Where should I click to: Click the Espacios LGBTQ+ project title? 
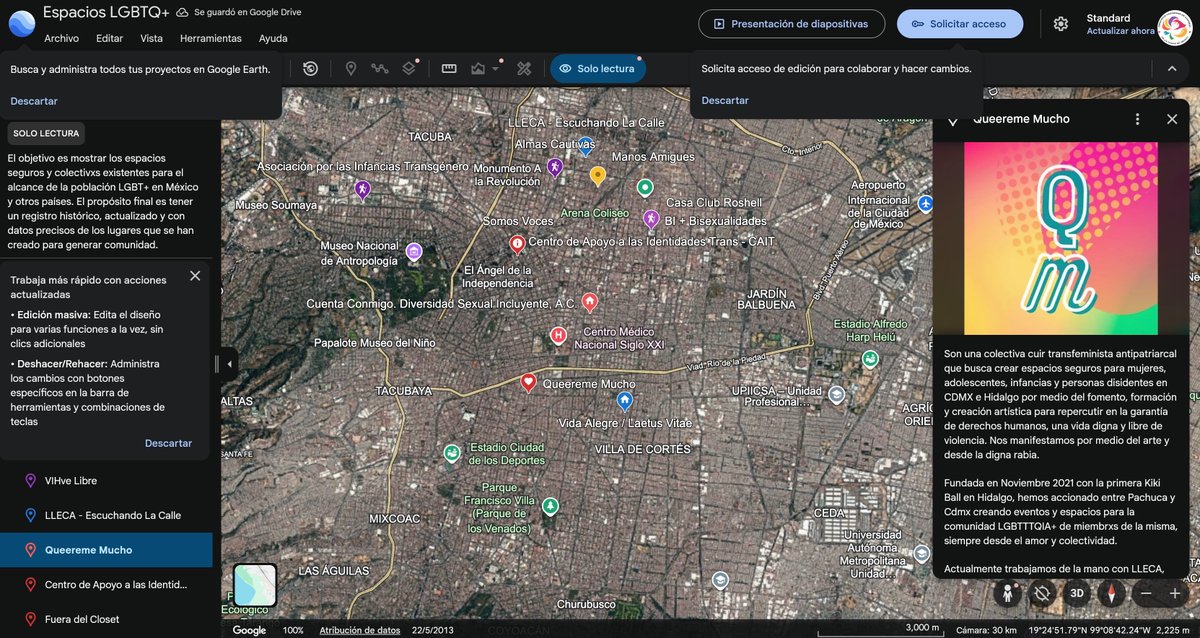105,12
